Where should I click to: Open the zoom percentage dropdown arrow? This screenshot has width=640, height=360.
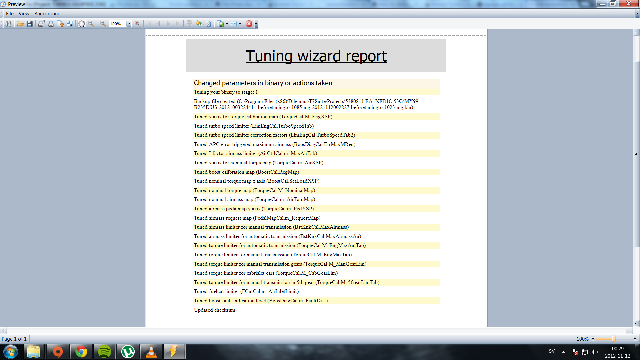tap(129, 24)
